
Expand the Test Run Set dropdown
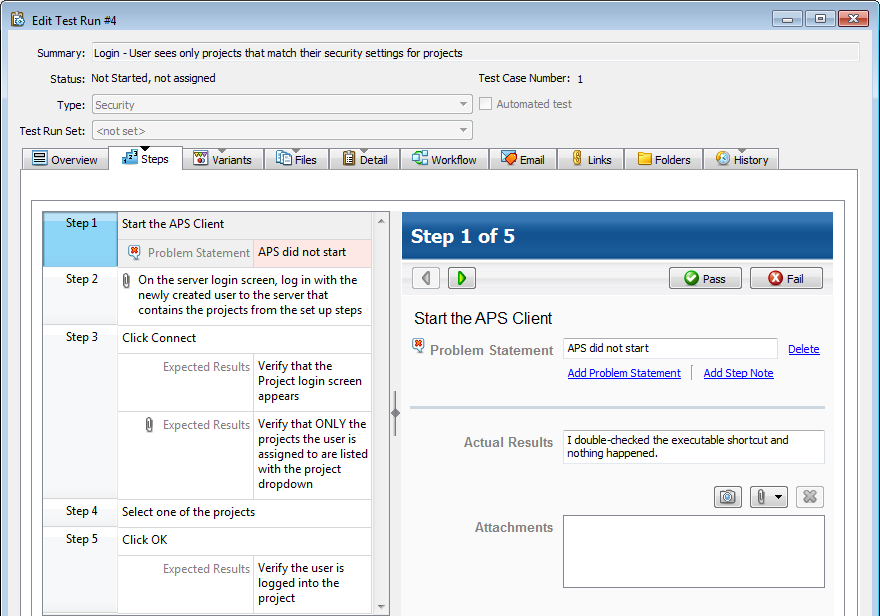click(x=282, y=130)
